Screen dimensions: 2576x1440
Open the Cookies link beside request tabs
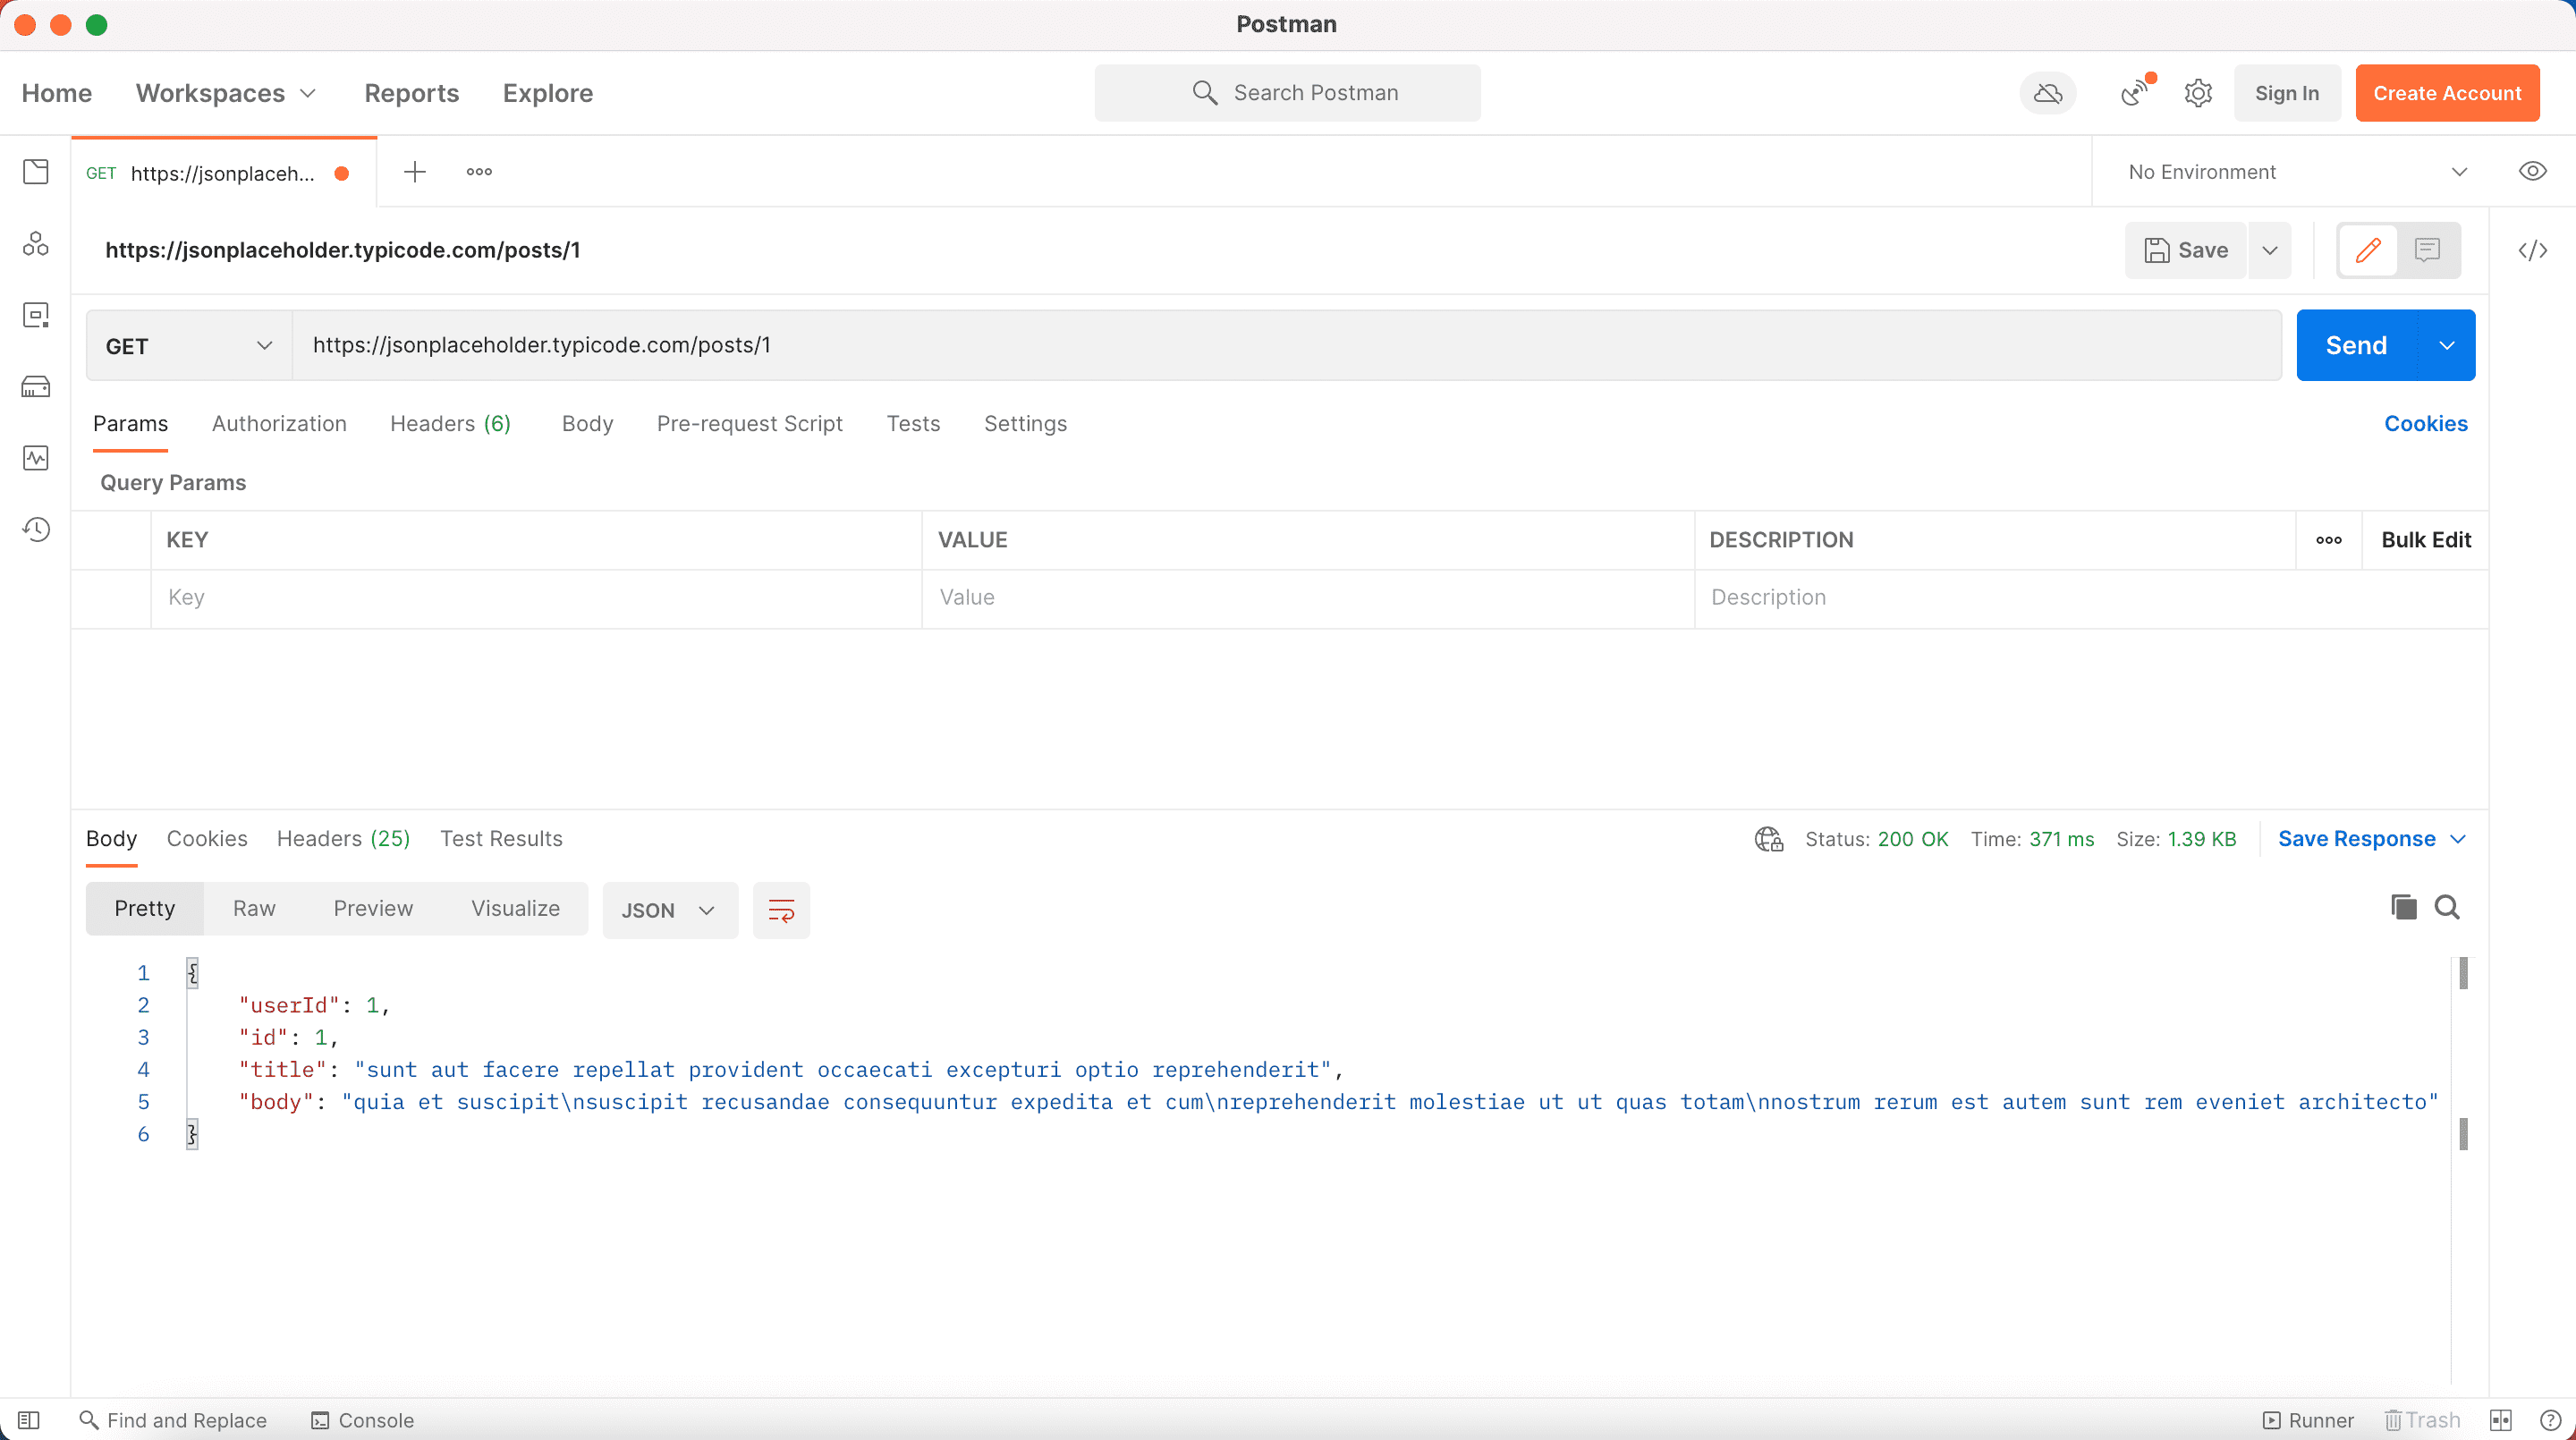(2425, 424)
